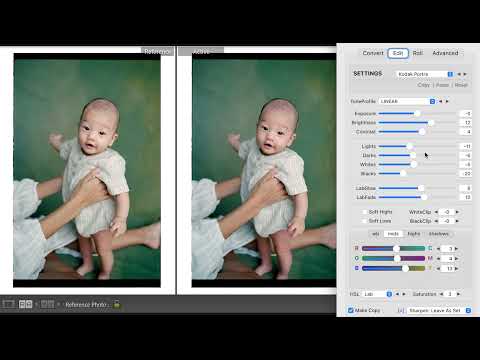Select the mids color balance tab

coord(393,234)
